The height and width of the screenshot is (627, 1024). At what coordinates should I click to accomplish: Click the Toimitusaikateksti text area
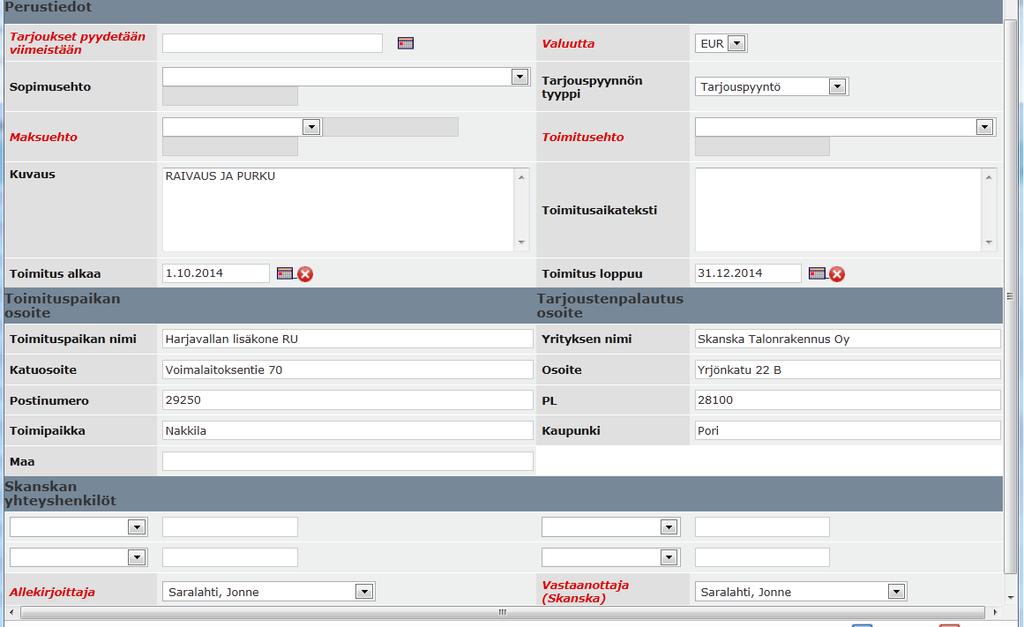[x=839, y=210]
